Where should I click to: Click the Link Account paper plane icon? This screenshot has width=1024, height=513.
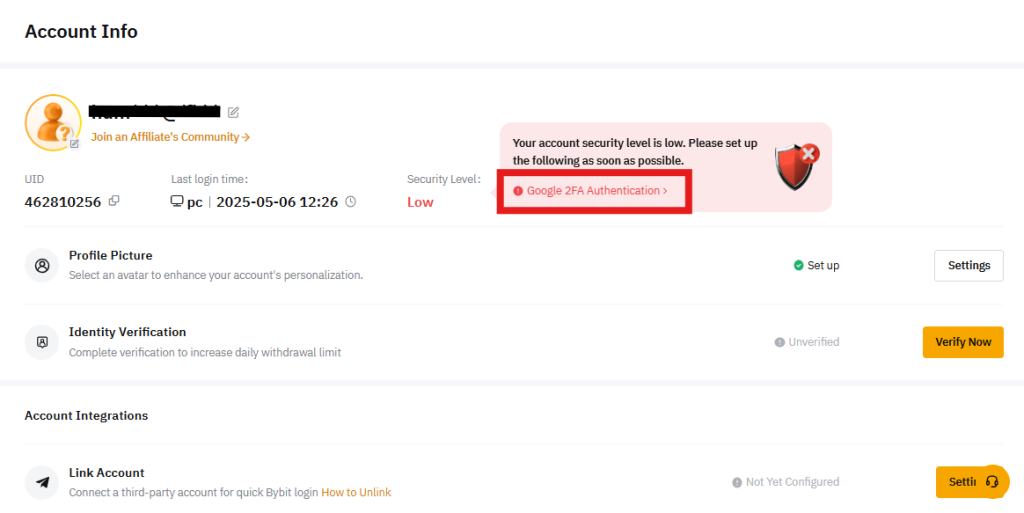click(x=42, y=482)
